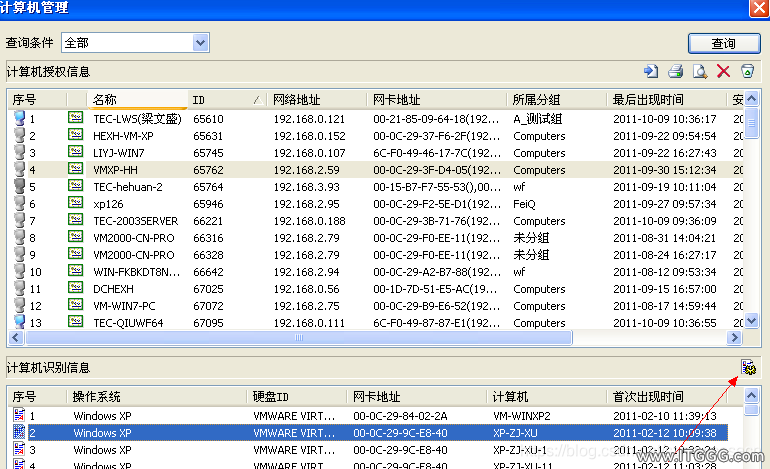Click computer icon of row 2 HEXH-VM-XP
770x469 pixels.
coord(20,136)
